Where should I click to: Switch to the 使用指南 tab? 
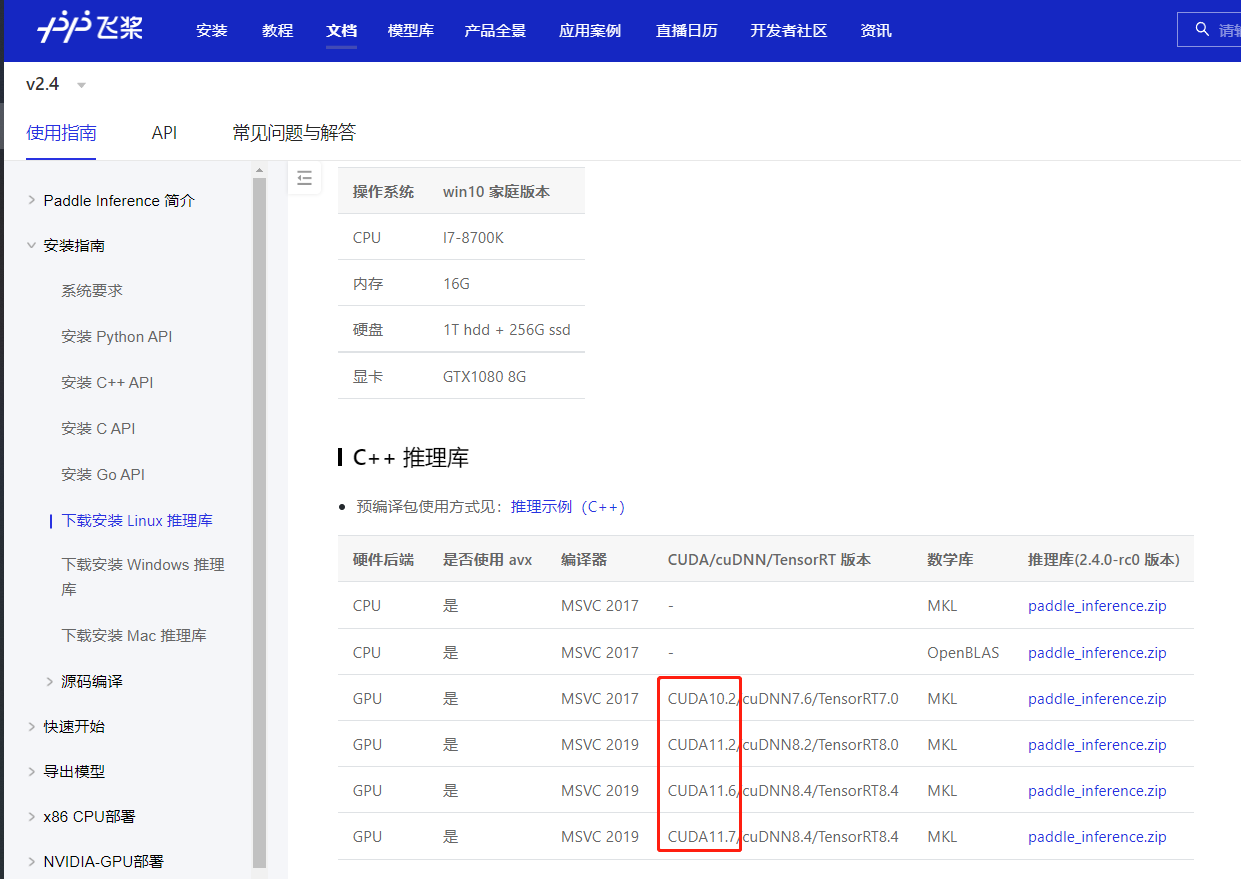[61, 132]
